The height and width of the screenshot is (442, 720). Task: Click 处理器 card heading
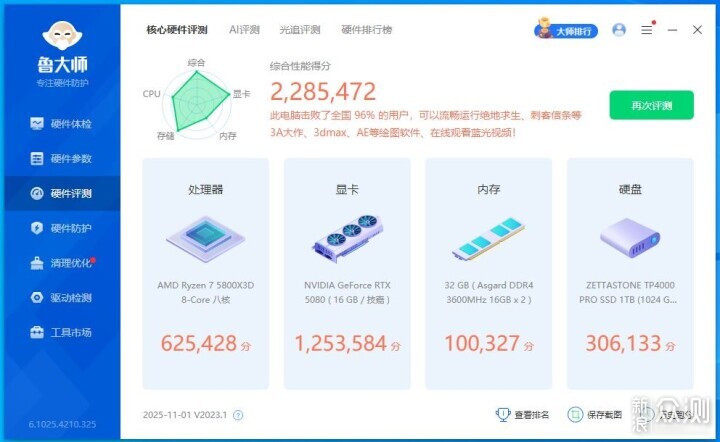point(206,189)
